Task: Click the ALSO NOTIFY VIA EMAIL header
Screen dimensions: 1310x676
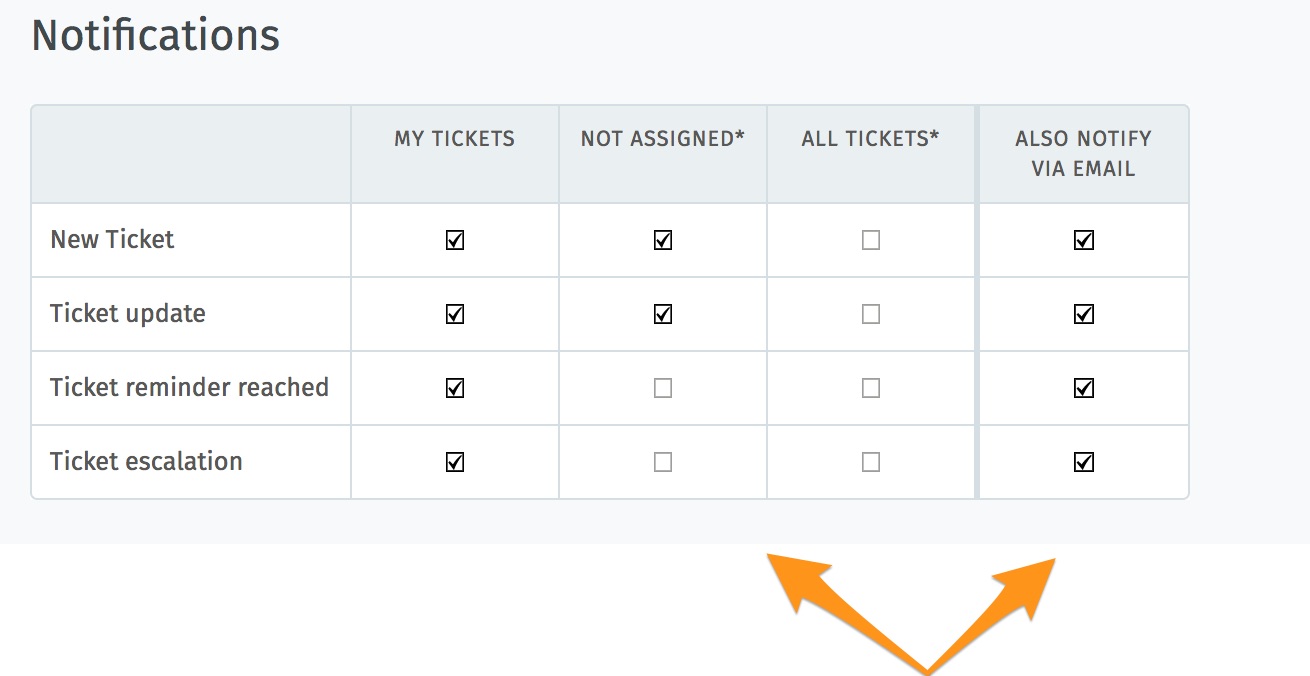Action: coord(1083,153)
